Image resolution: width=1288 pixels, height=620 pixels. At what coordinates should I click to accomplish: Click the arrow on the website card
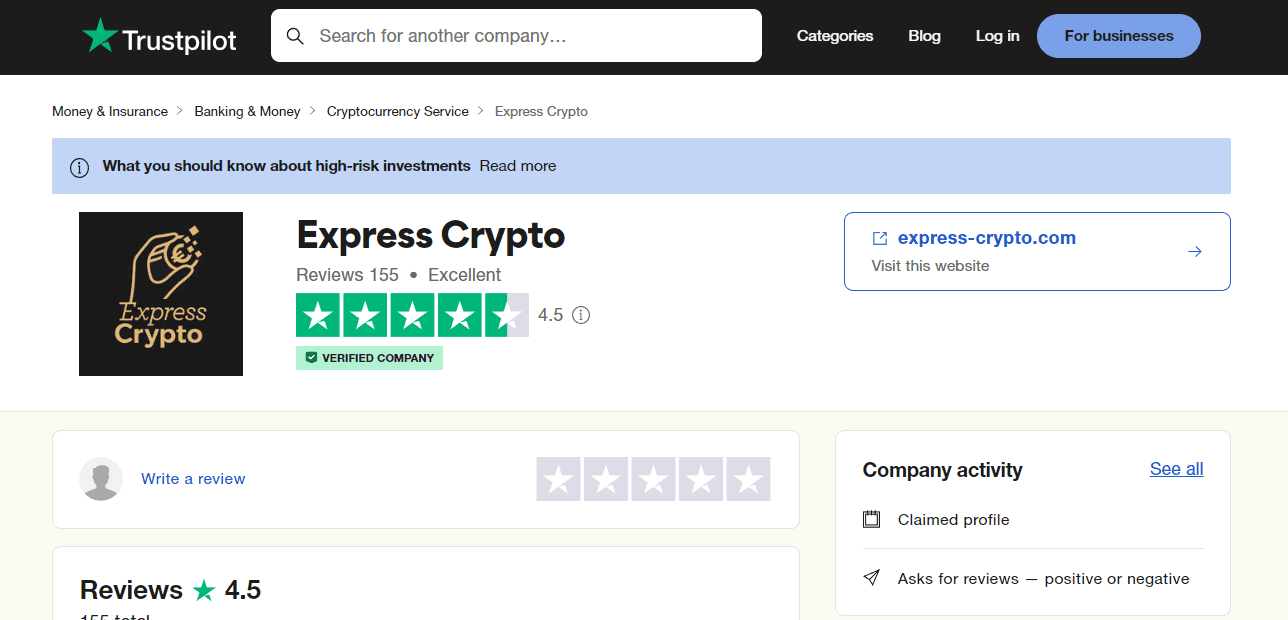(1194, 252)
